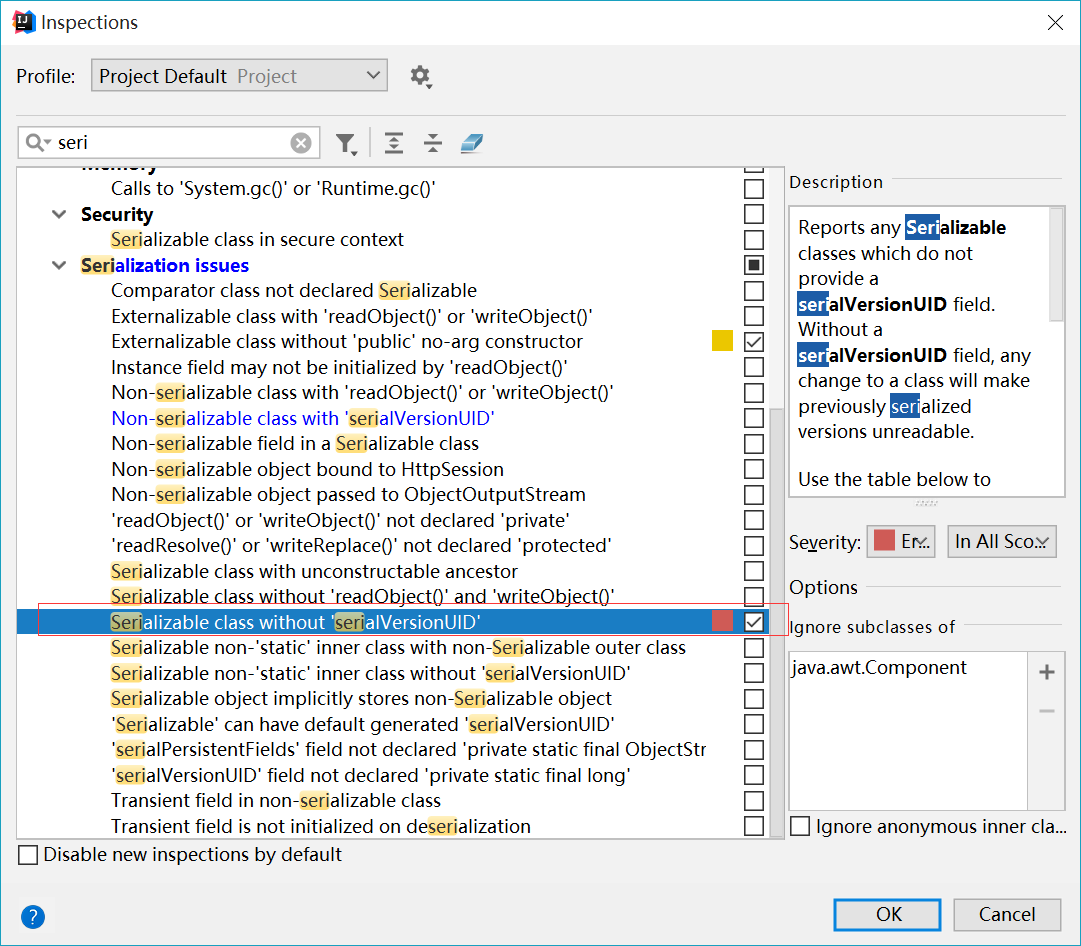Viewport: 1081px width, 946px height.
Task: Click the description panel scrollbar
Action: (1056, 265)
